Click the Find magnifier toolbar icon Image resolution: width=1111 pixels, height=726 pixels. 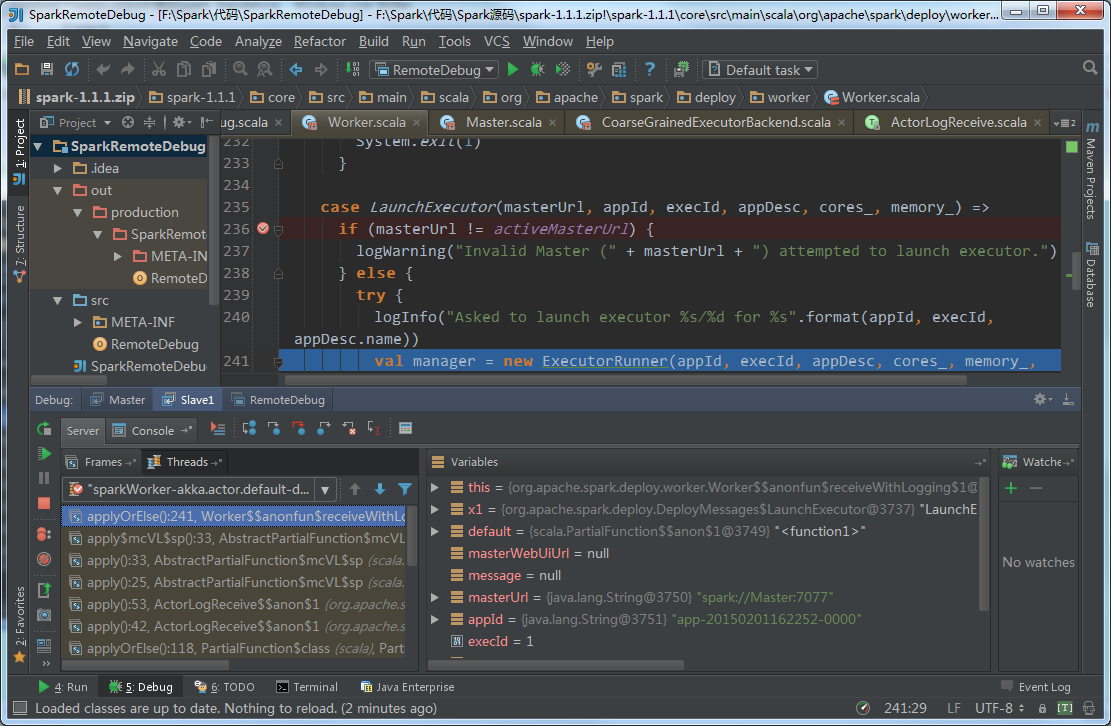[240, 69]
